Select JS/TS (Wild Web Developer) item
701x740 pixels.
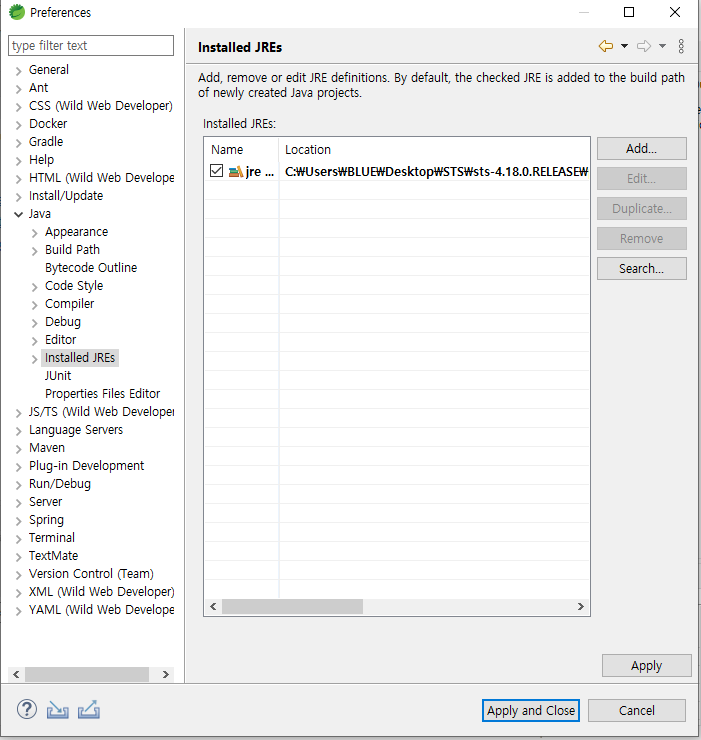click(101, 412)
